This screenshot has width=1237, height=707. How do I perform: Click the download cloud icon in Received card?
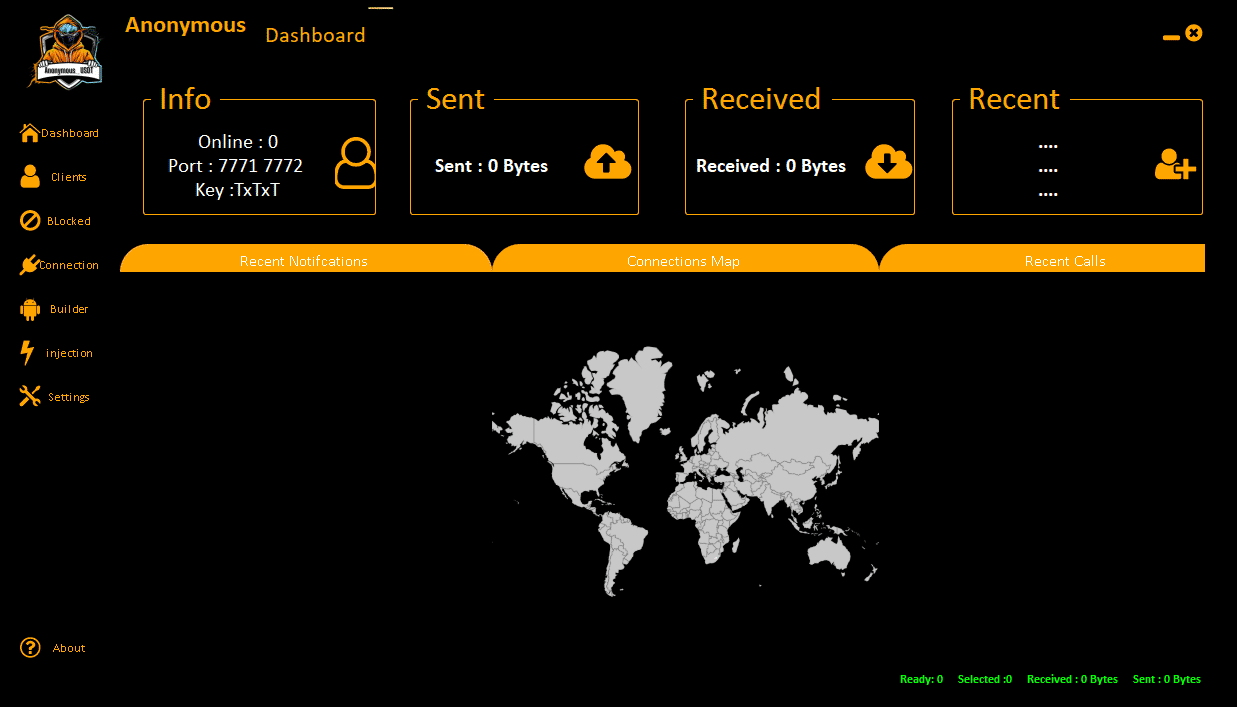[x=888, y=162]
